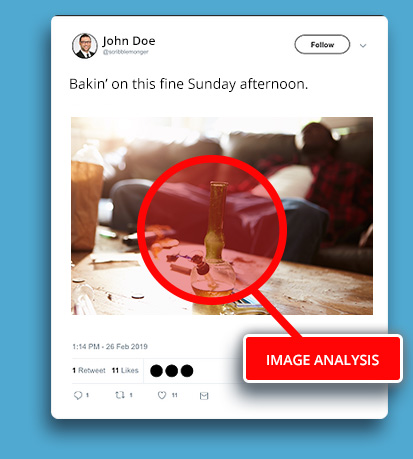Click the red circle highlighting the glass pipe
This screenshot has height=459, width=413.
pyautogui.click(x=212, y=230)
